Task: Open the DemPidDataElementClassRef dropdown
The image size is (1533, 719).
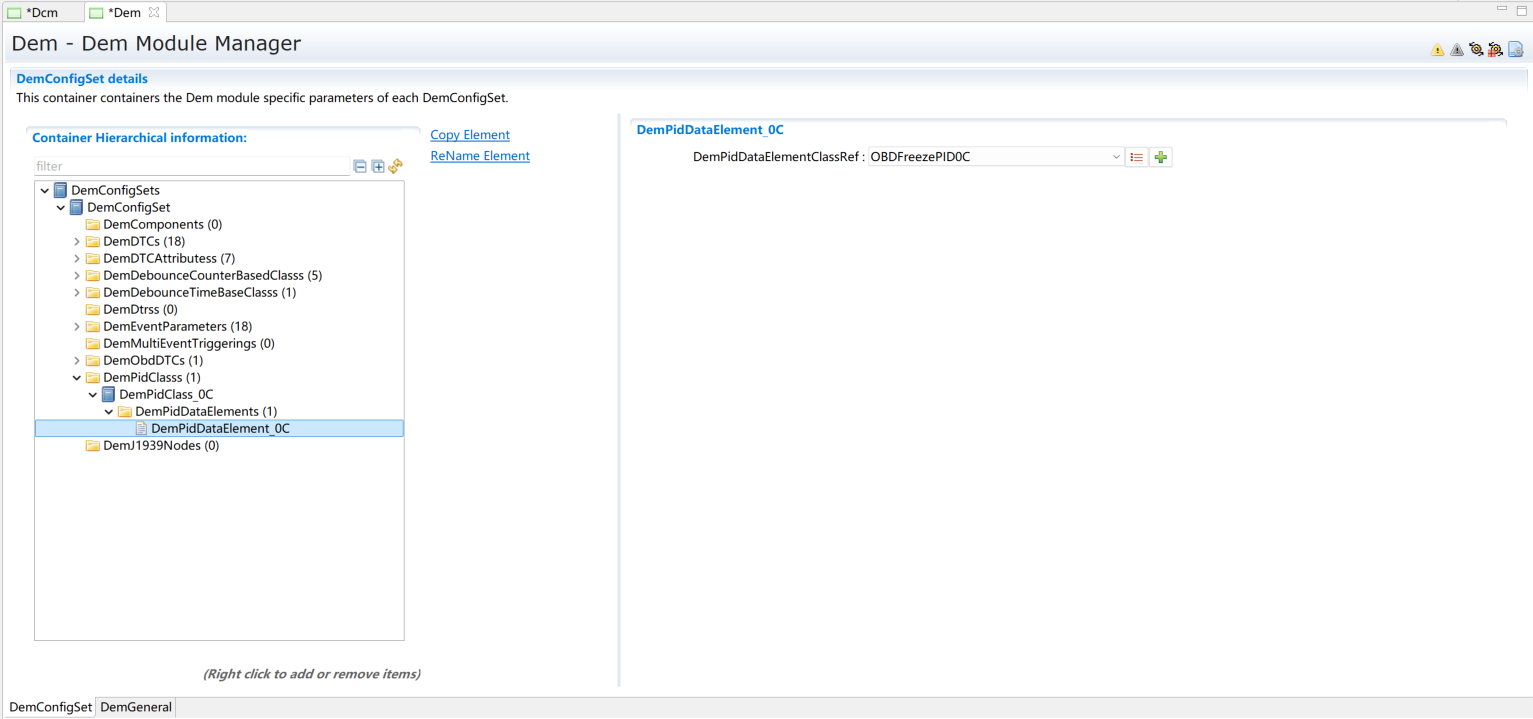Action: click(1116, 157)
